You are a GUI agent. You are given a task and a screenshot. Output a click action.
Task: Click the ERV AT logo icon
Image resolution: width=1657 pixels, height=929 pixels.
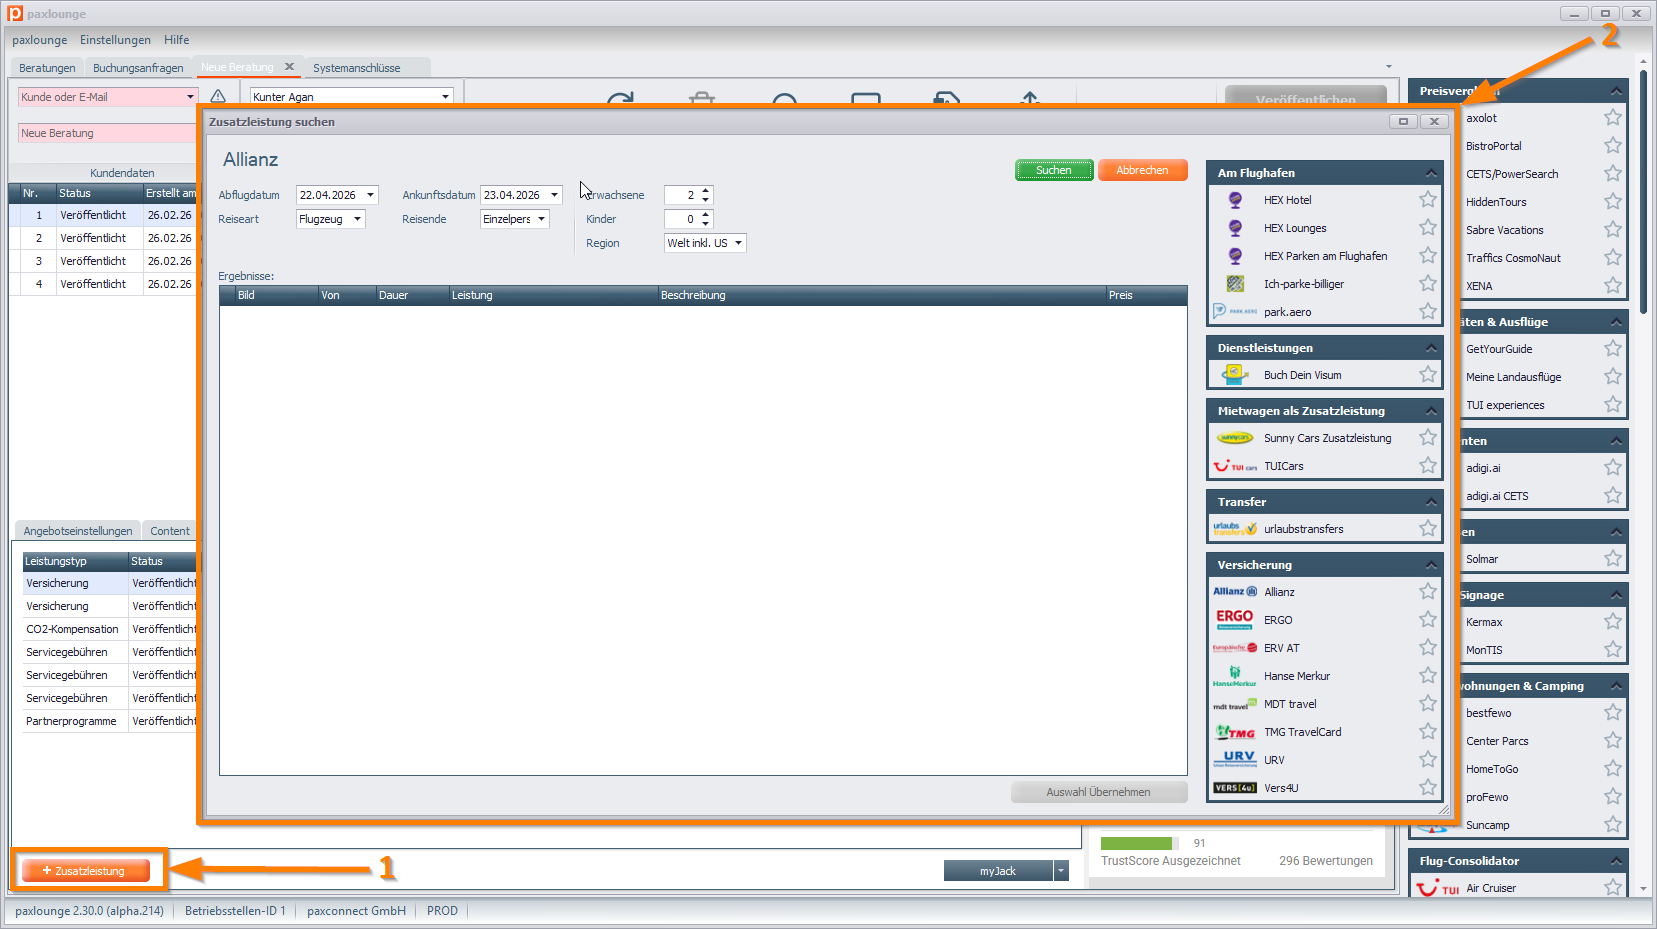(1235, 648)
